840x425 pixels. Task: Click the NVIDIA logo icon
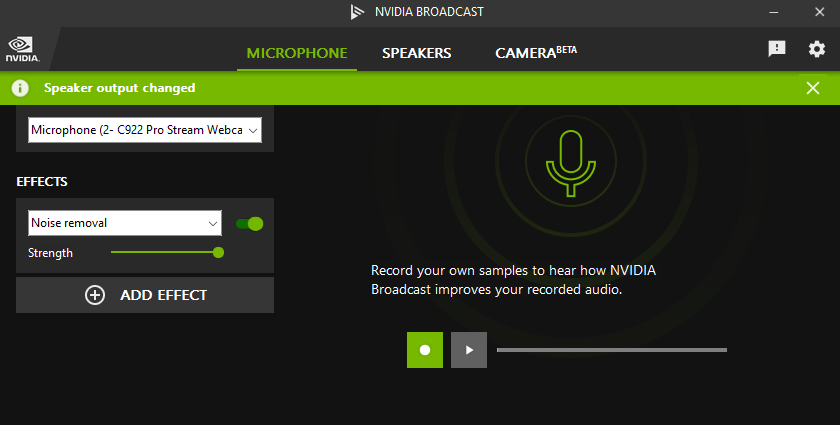point(22,49)
